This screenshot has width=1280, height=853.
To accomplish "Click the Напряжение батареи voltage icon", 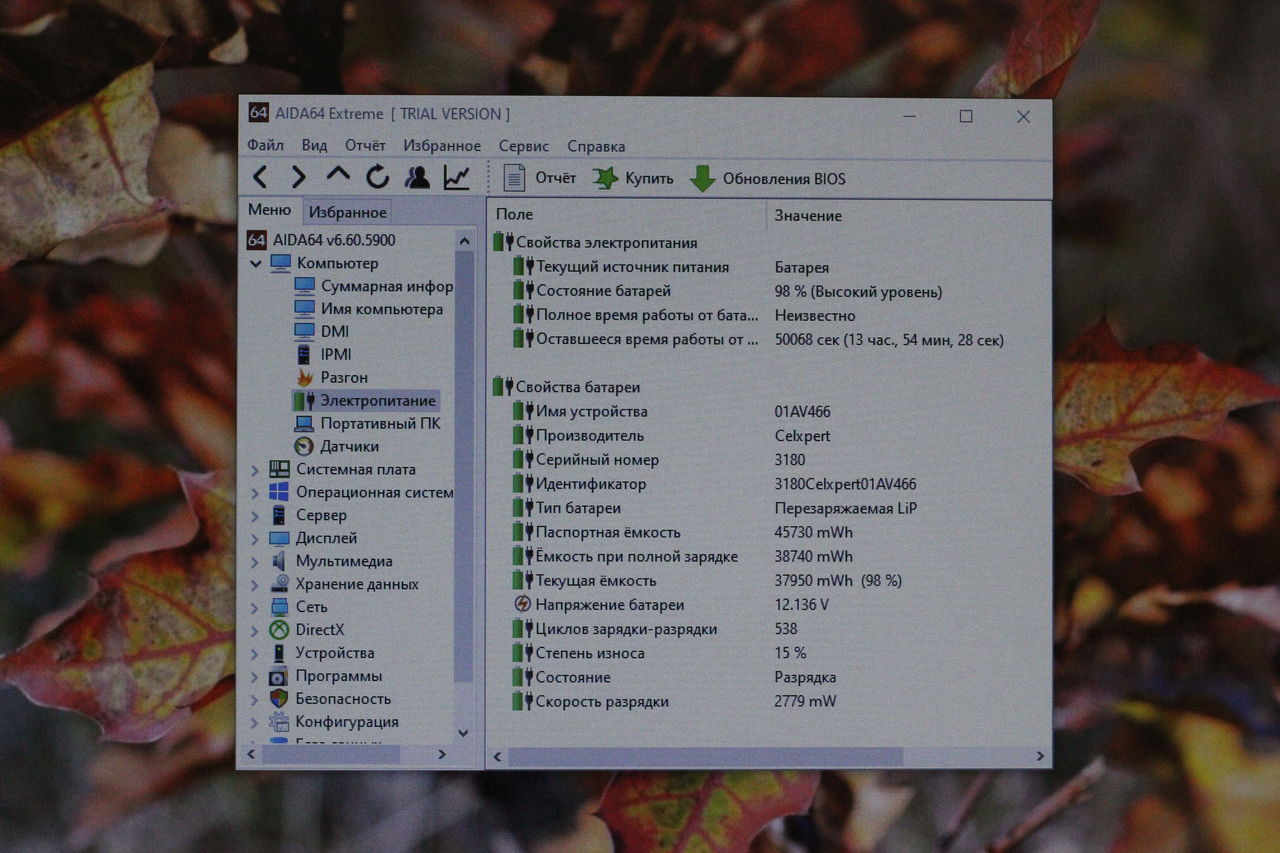I will click(x=522, y=605).
